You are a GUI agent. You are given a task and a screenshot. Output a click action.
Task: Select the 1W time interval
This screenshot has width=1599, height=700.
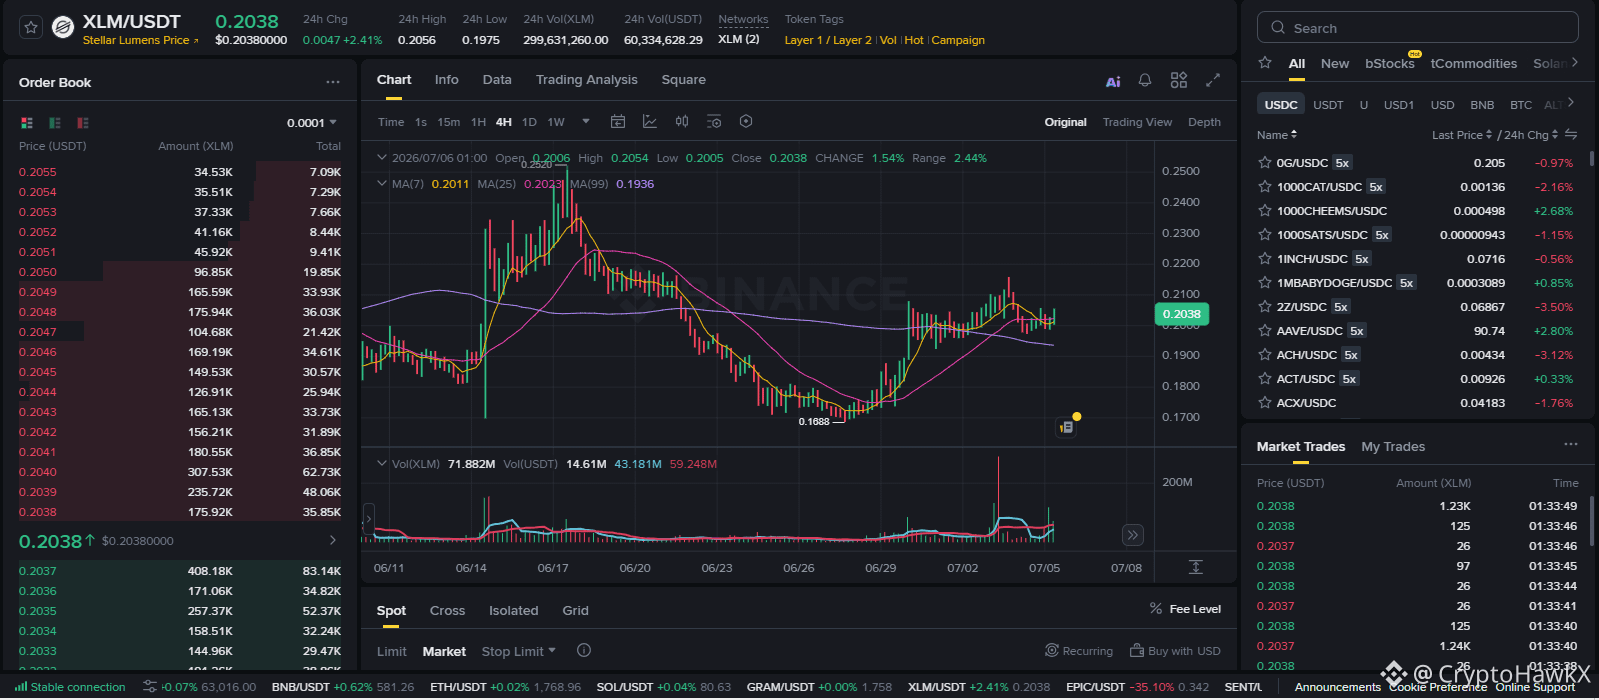click(556, 122)
